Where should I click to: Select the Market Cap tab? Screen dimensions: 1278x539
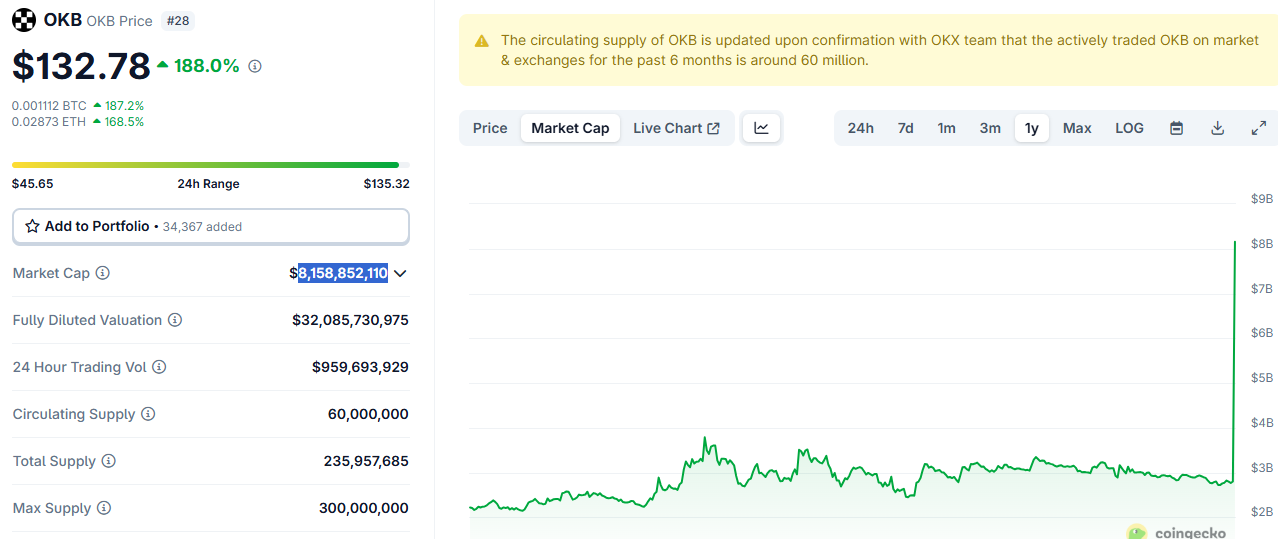(570, 128)
